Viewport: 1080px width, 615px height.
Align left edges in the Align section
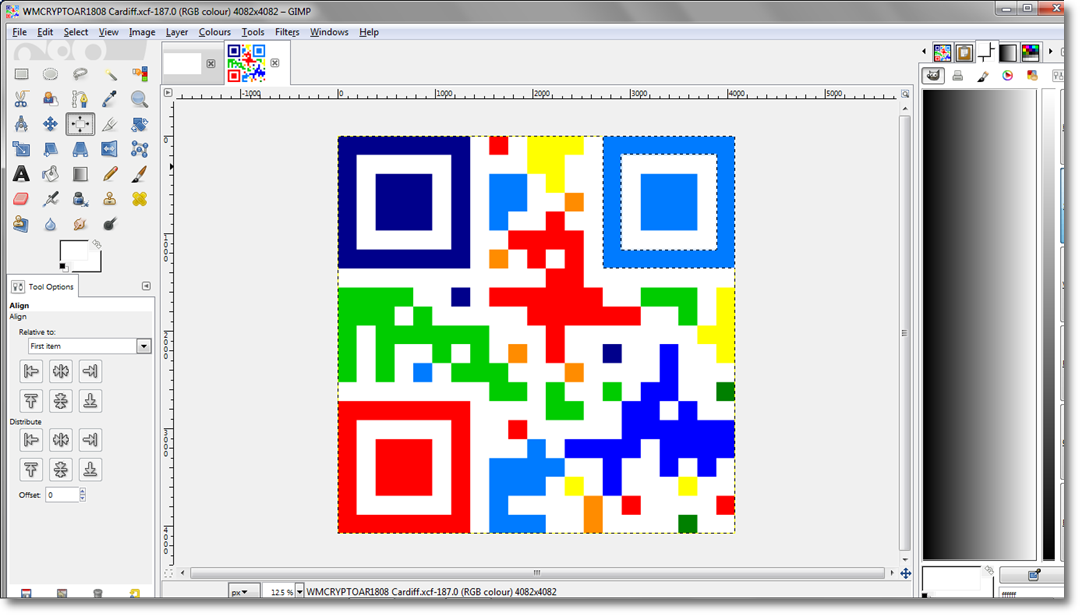tap(31, 371)
